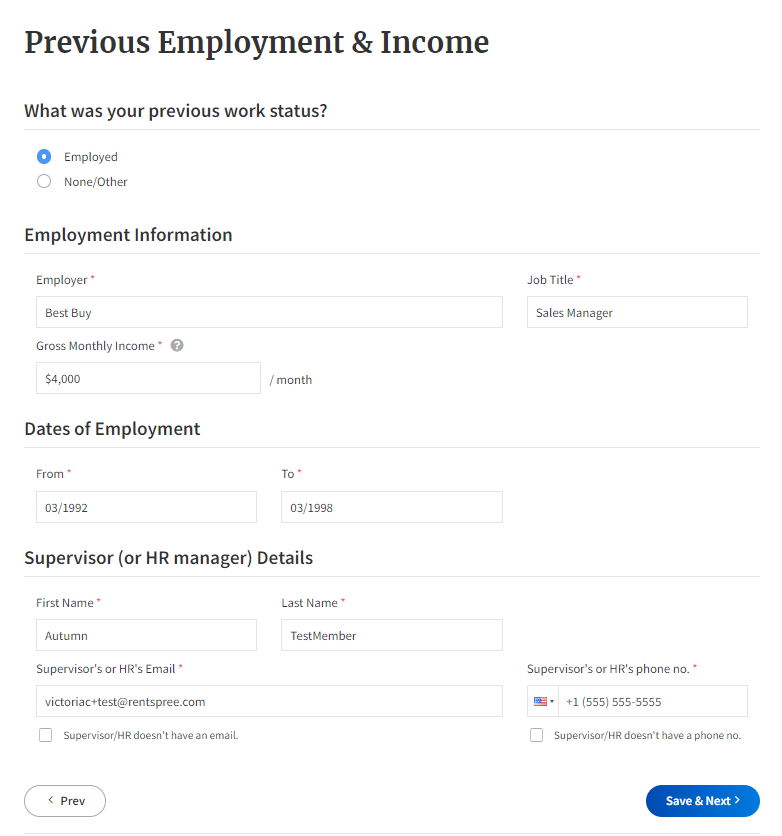Select the Job Title field with Sales Manager
782x836 pixels.
pyautogui.click(x=637, y=312)
